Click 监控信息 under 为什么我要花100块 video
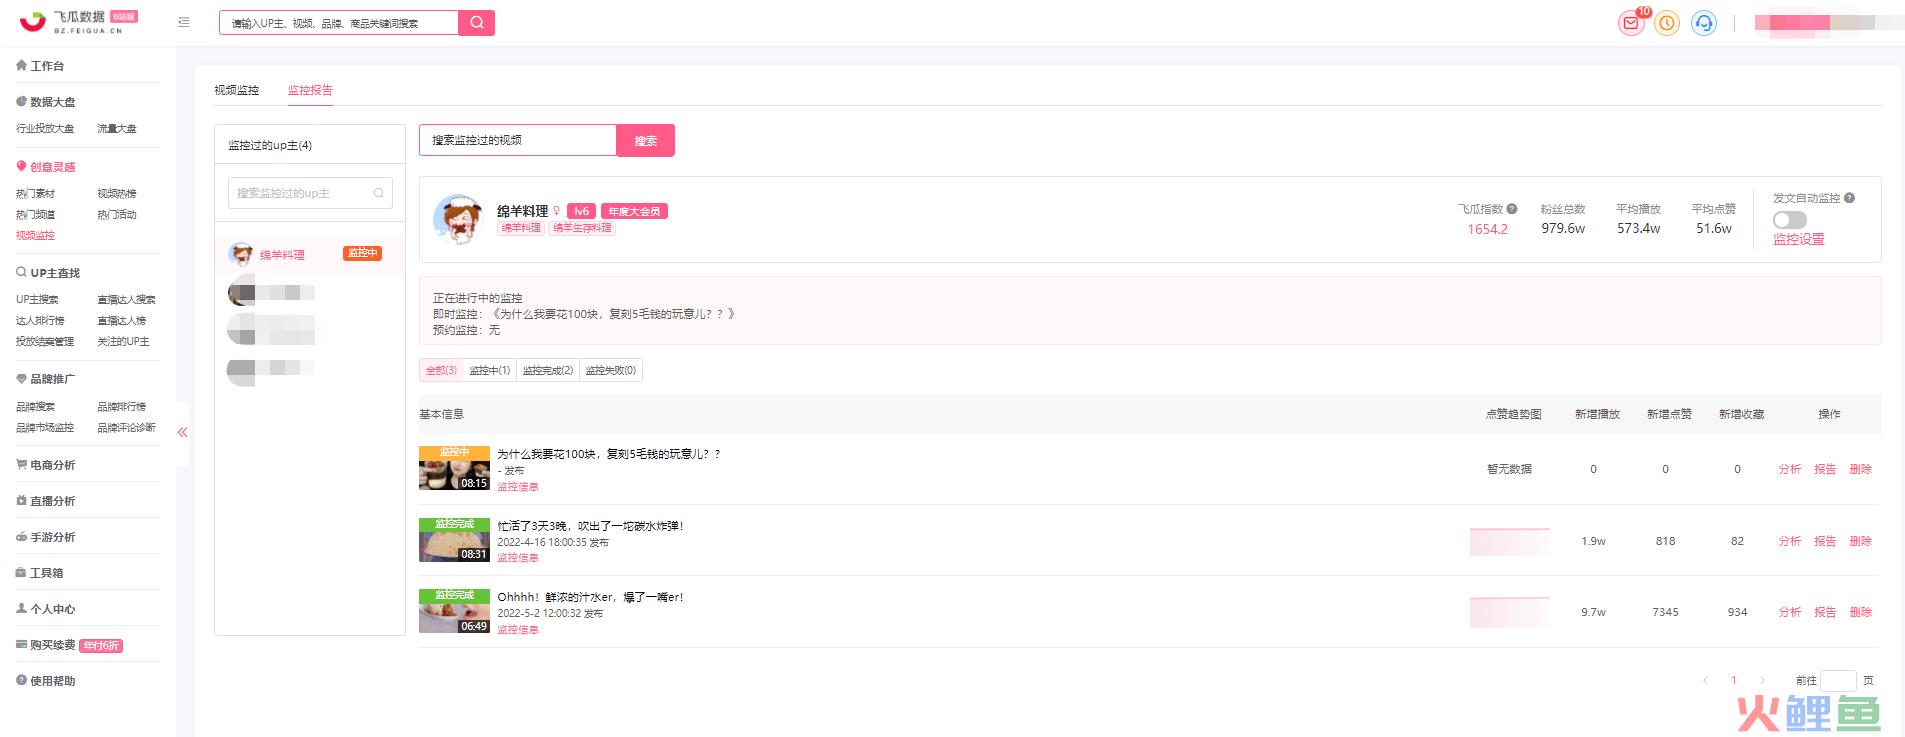The image size is (1905, 737). [x=518, y=487]
